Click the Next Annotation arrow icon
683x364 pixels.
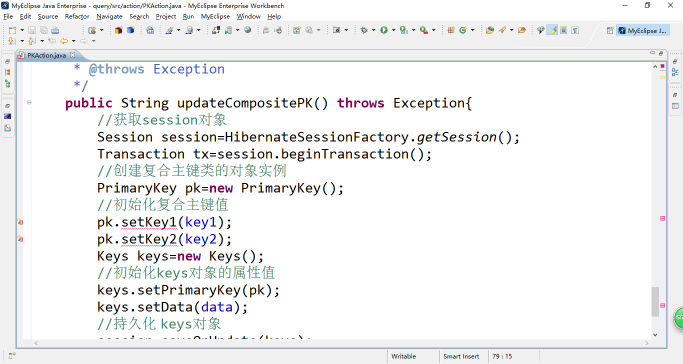12,40
